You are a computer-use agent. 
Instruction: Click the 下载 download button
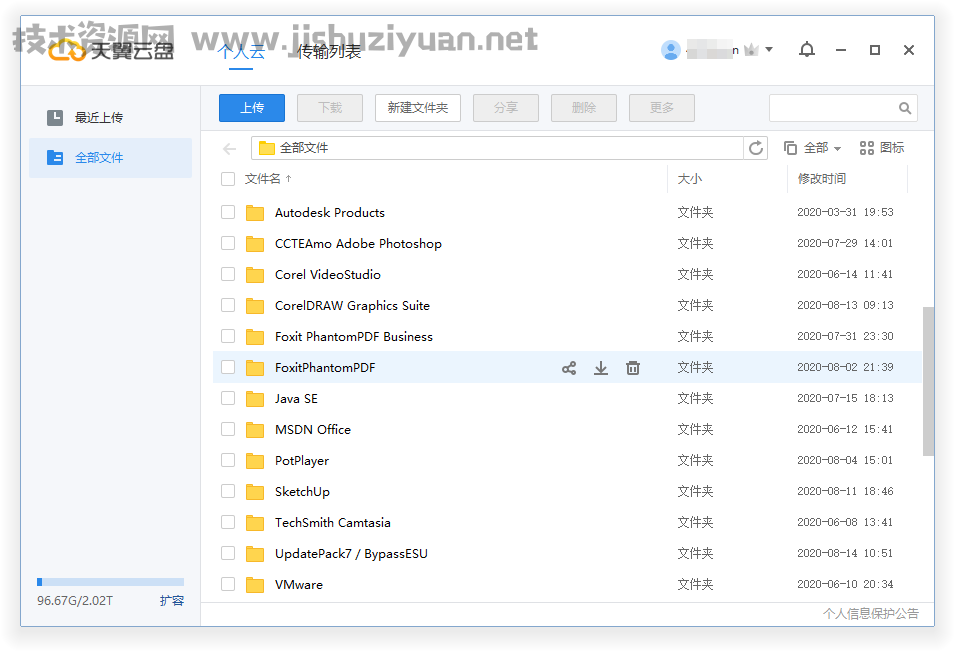pos(329,108)
